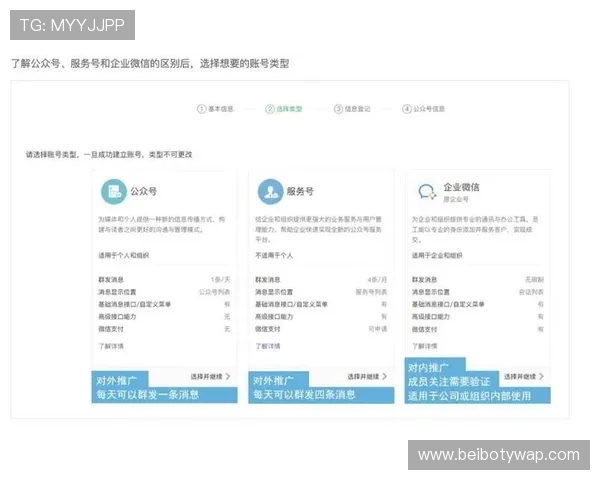The width and height of the screenshot is (600, 480).
Task: Click the 会话列表 display position value
Action: click(531, 292)
